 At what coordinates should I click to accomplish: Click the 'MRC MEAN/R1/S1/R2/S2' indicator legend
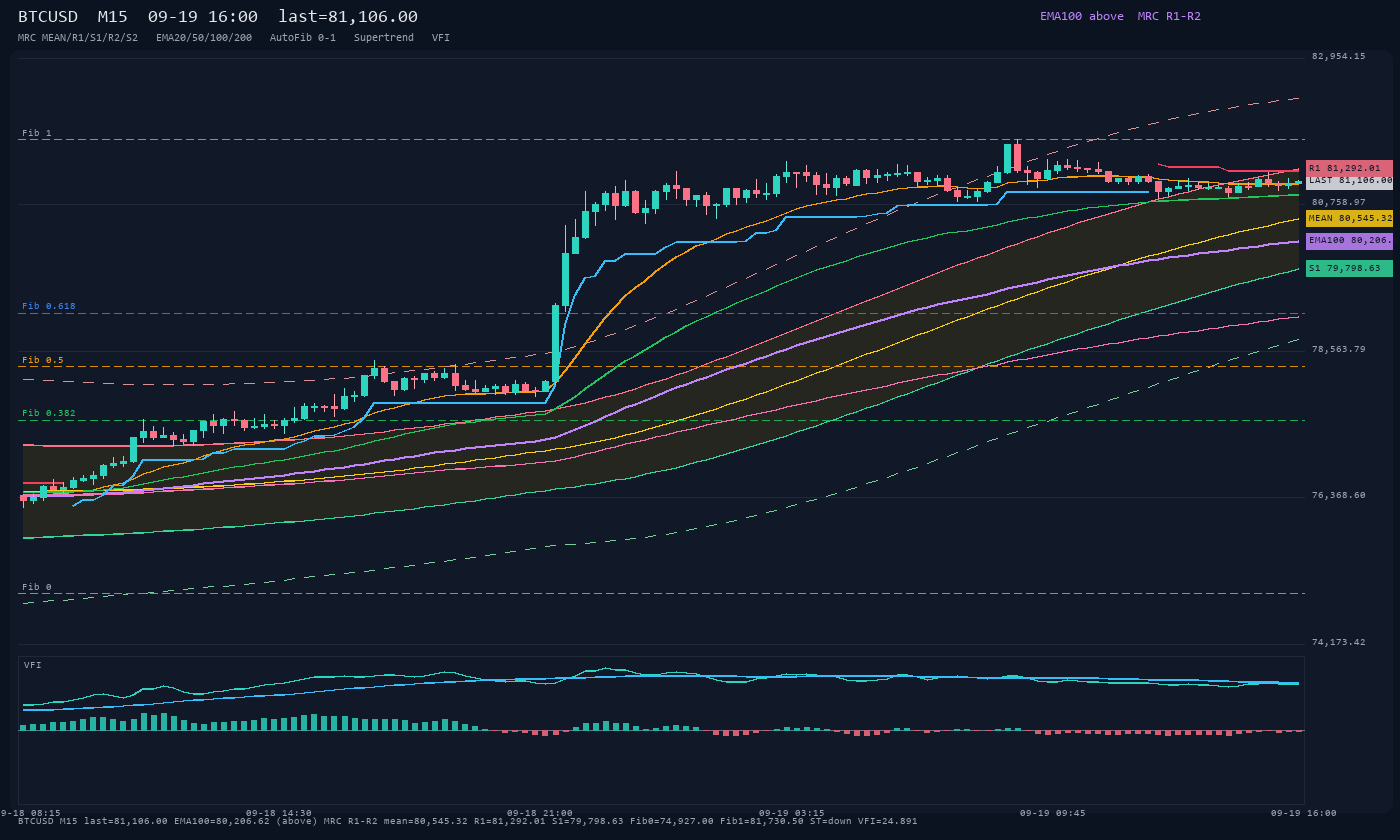pos(78,37)
